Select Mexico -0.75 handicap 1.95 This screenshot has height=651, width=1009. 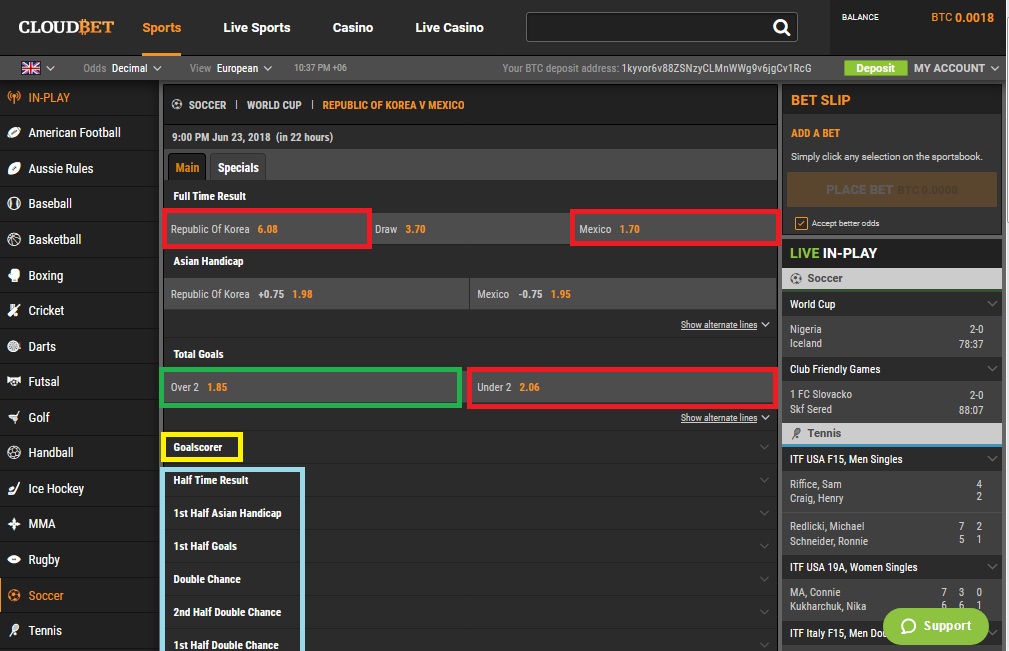pos(623,294)
